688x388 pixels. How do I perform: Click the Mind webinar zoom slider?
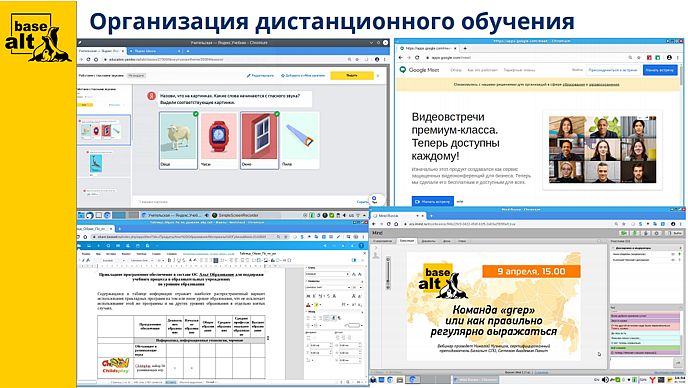(x=388, y=273)
